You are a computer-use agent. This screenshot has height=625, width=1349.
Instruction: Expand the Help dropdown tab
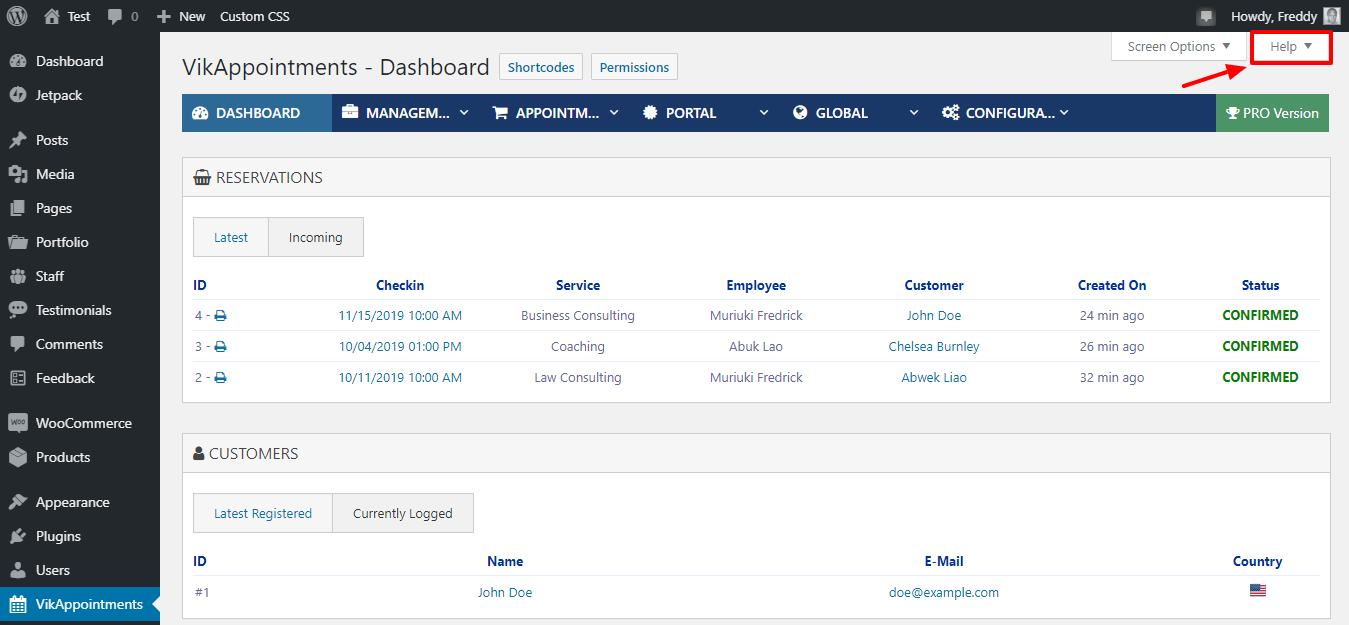(x=1291, y=47)
